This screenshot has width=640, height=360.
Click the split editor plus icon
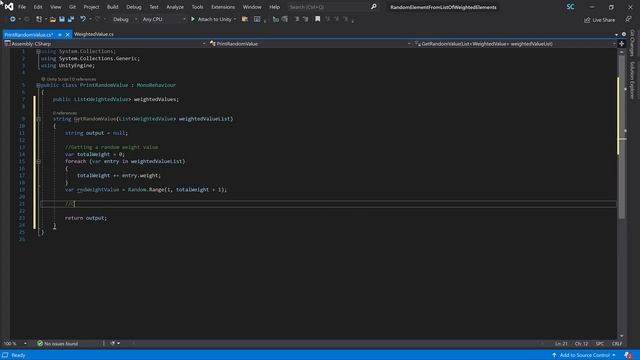(622, 44)
